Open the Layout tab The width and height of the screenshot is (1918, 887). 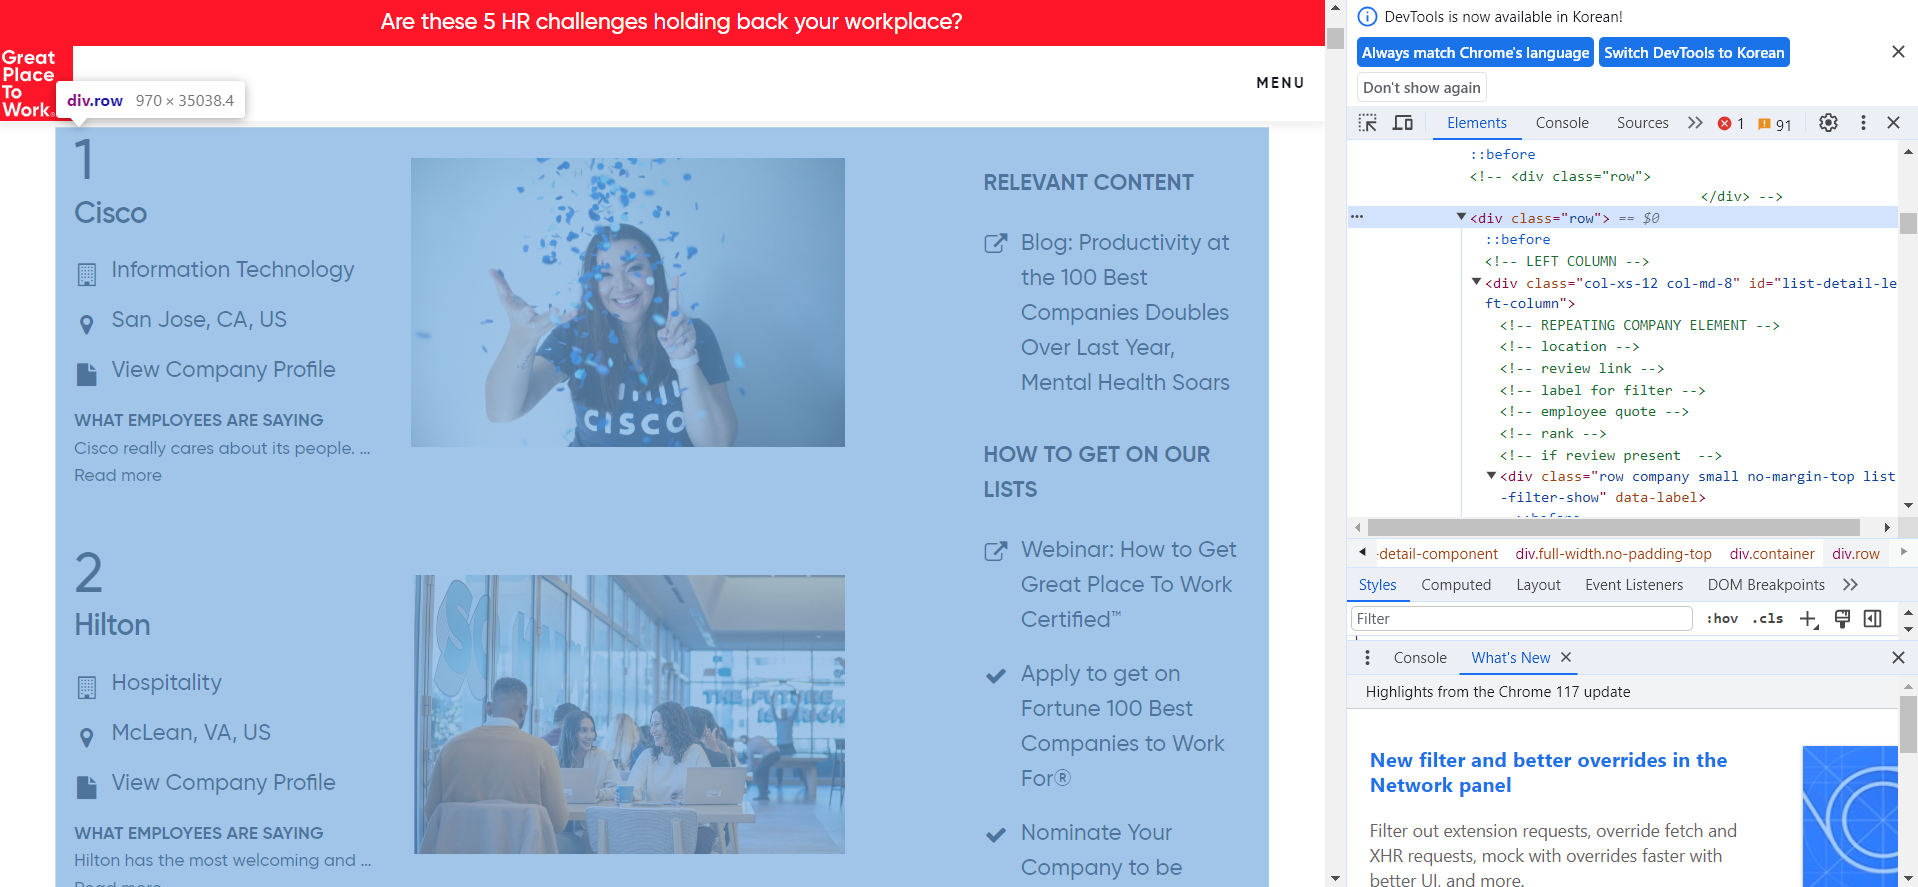(1538, 585)
